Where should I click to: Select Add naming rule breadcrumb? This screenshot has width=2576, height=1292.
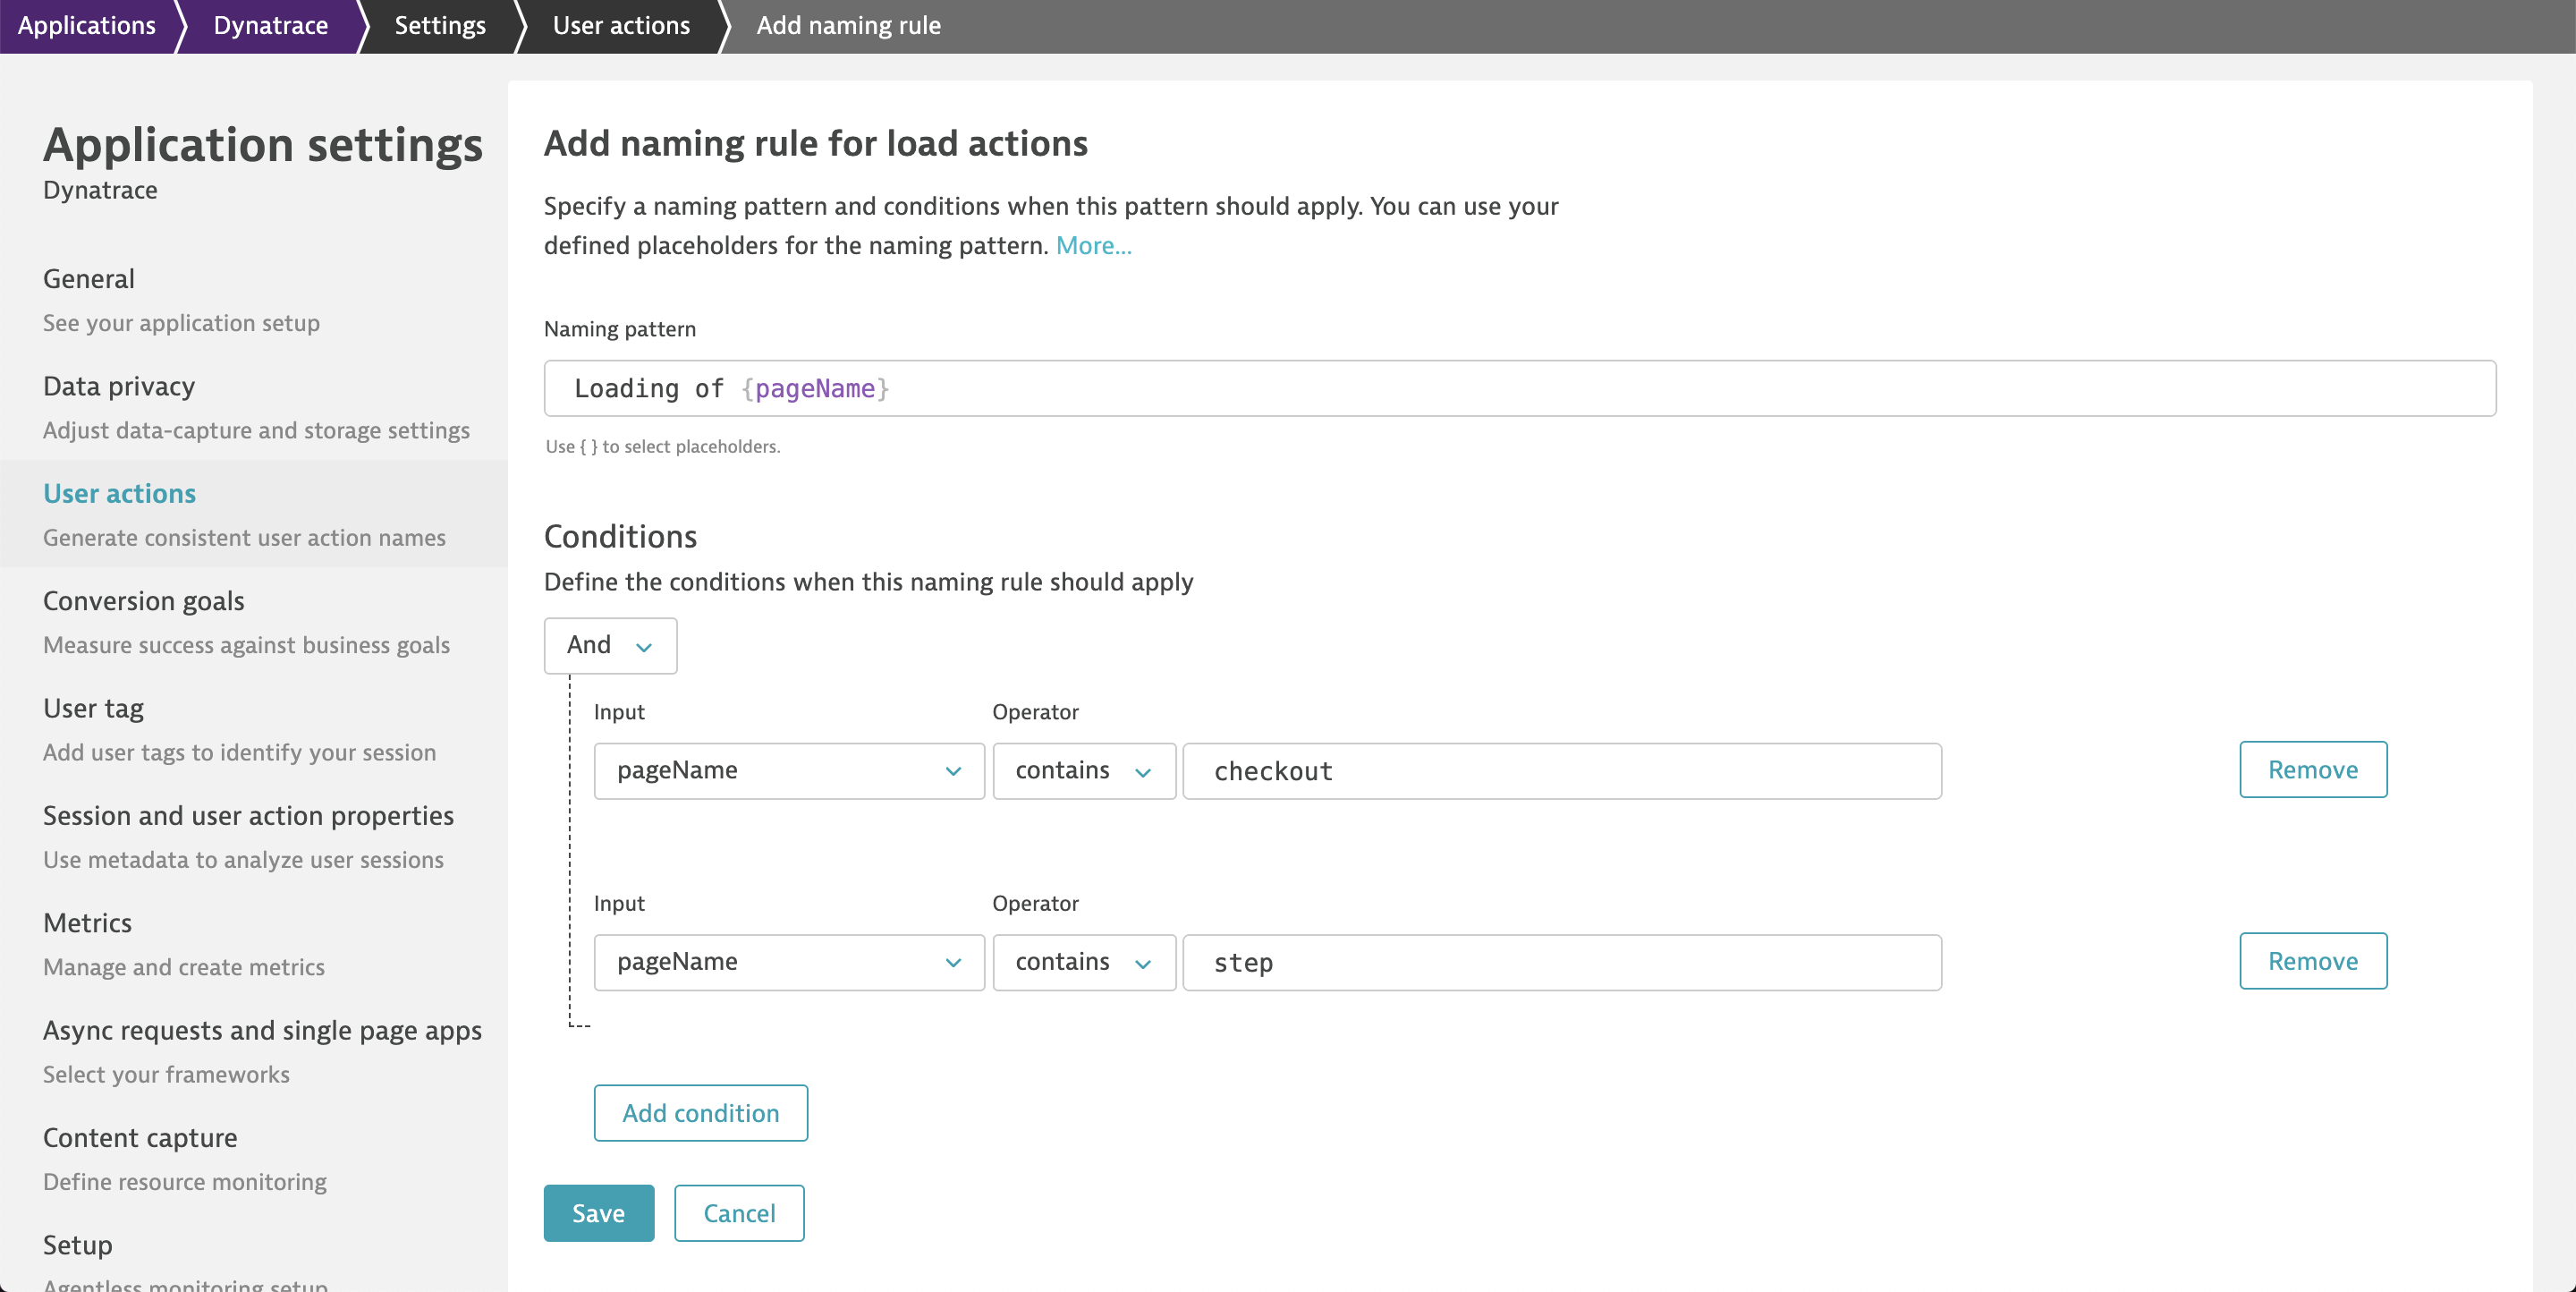pyautogui.click(x=848, y=25)
